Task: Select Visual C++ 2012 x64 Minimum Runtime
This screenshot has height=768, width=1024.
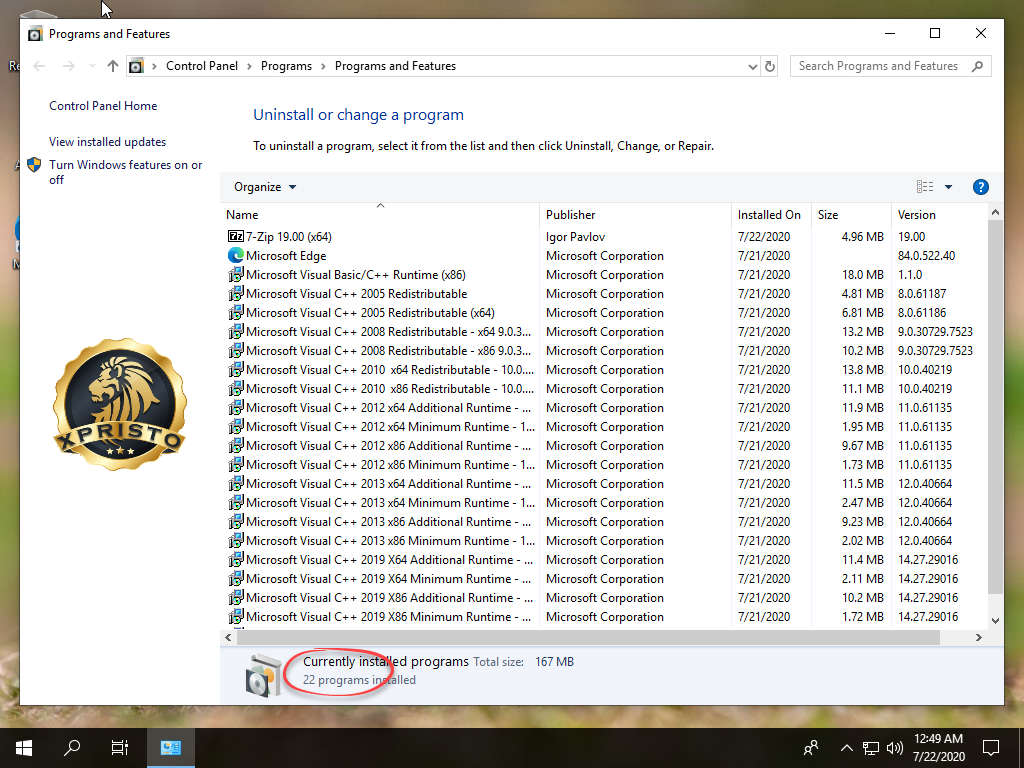Action: 605,426
